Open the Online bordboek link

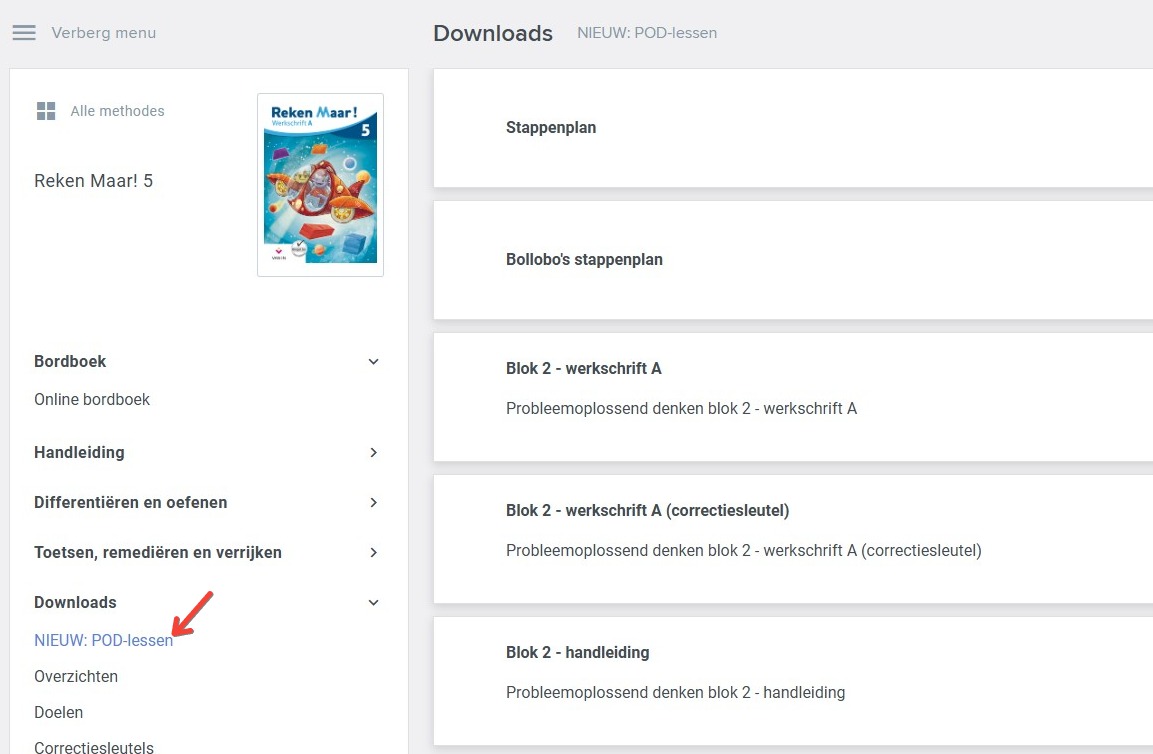click(x=92, y=400)
